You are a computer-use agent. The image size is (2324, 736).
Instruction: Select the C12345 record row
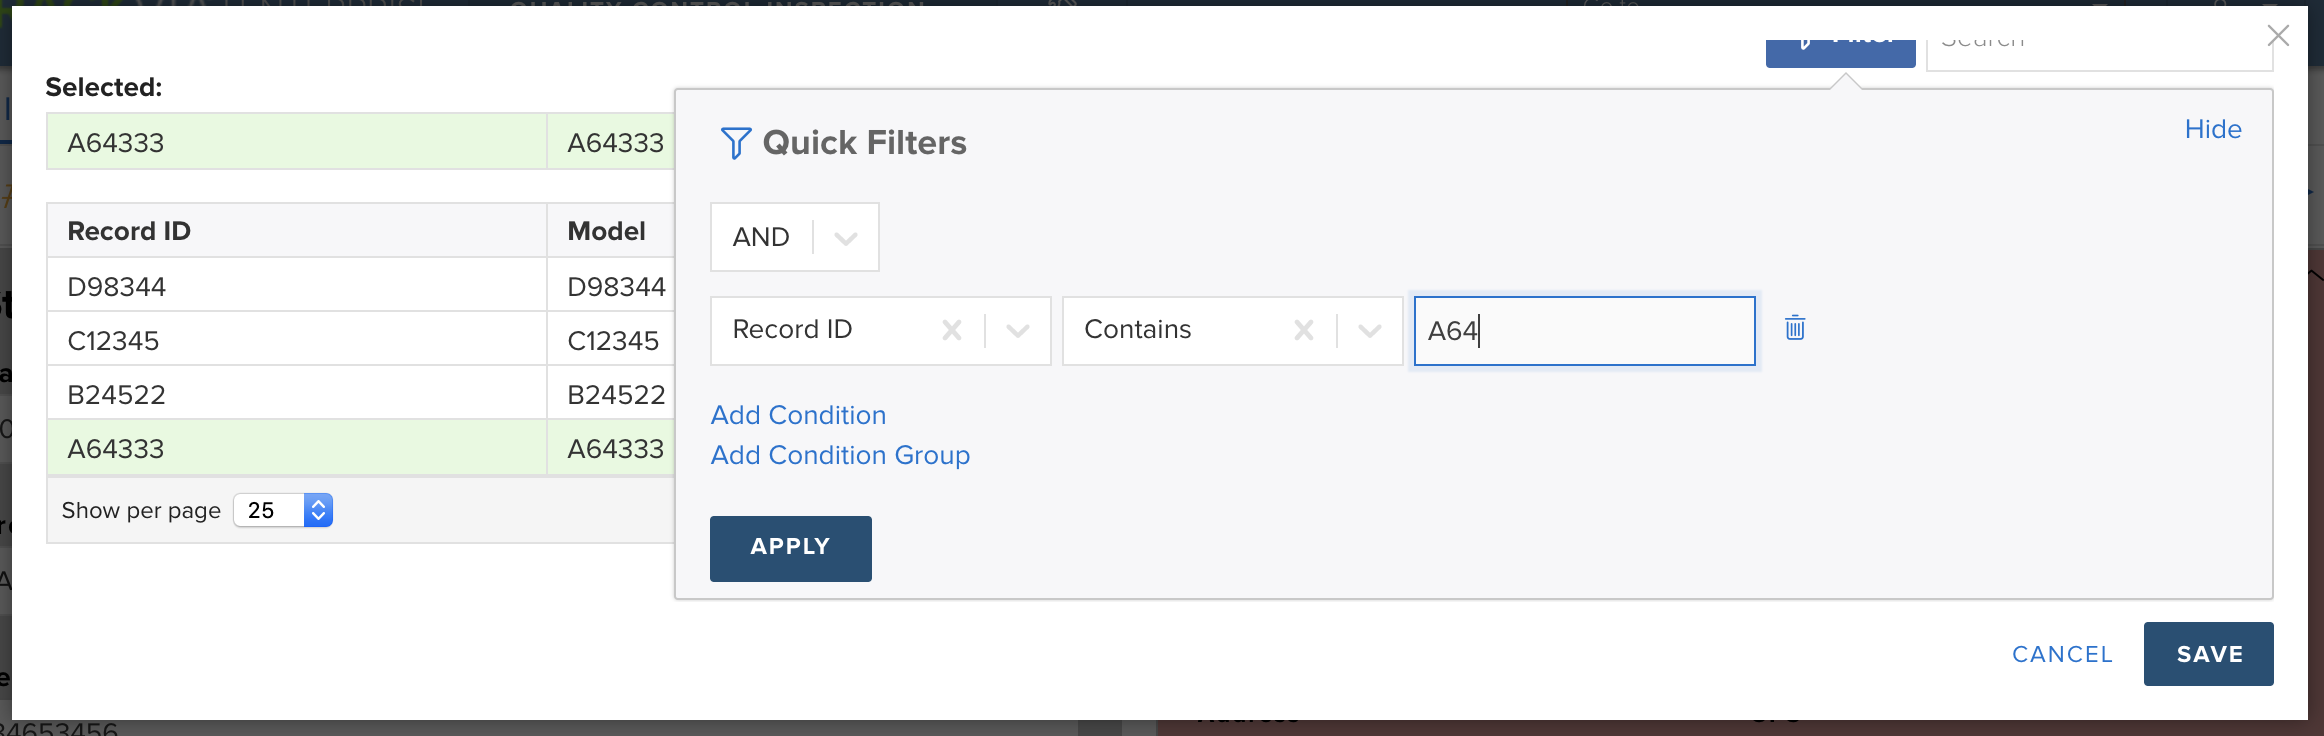point(361,340)
